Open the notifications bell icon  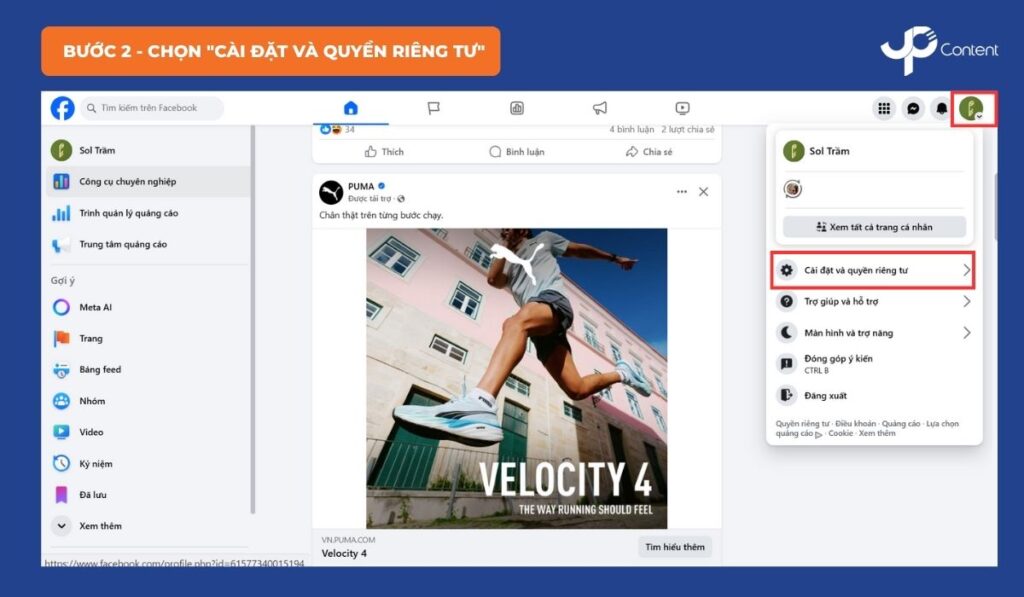pyautogui.click(x=941, y=109)
